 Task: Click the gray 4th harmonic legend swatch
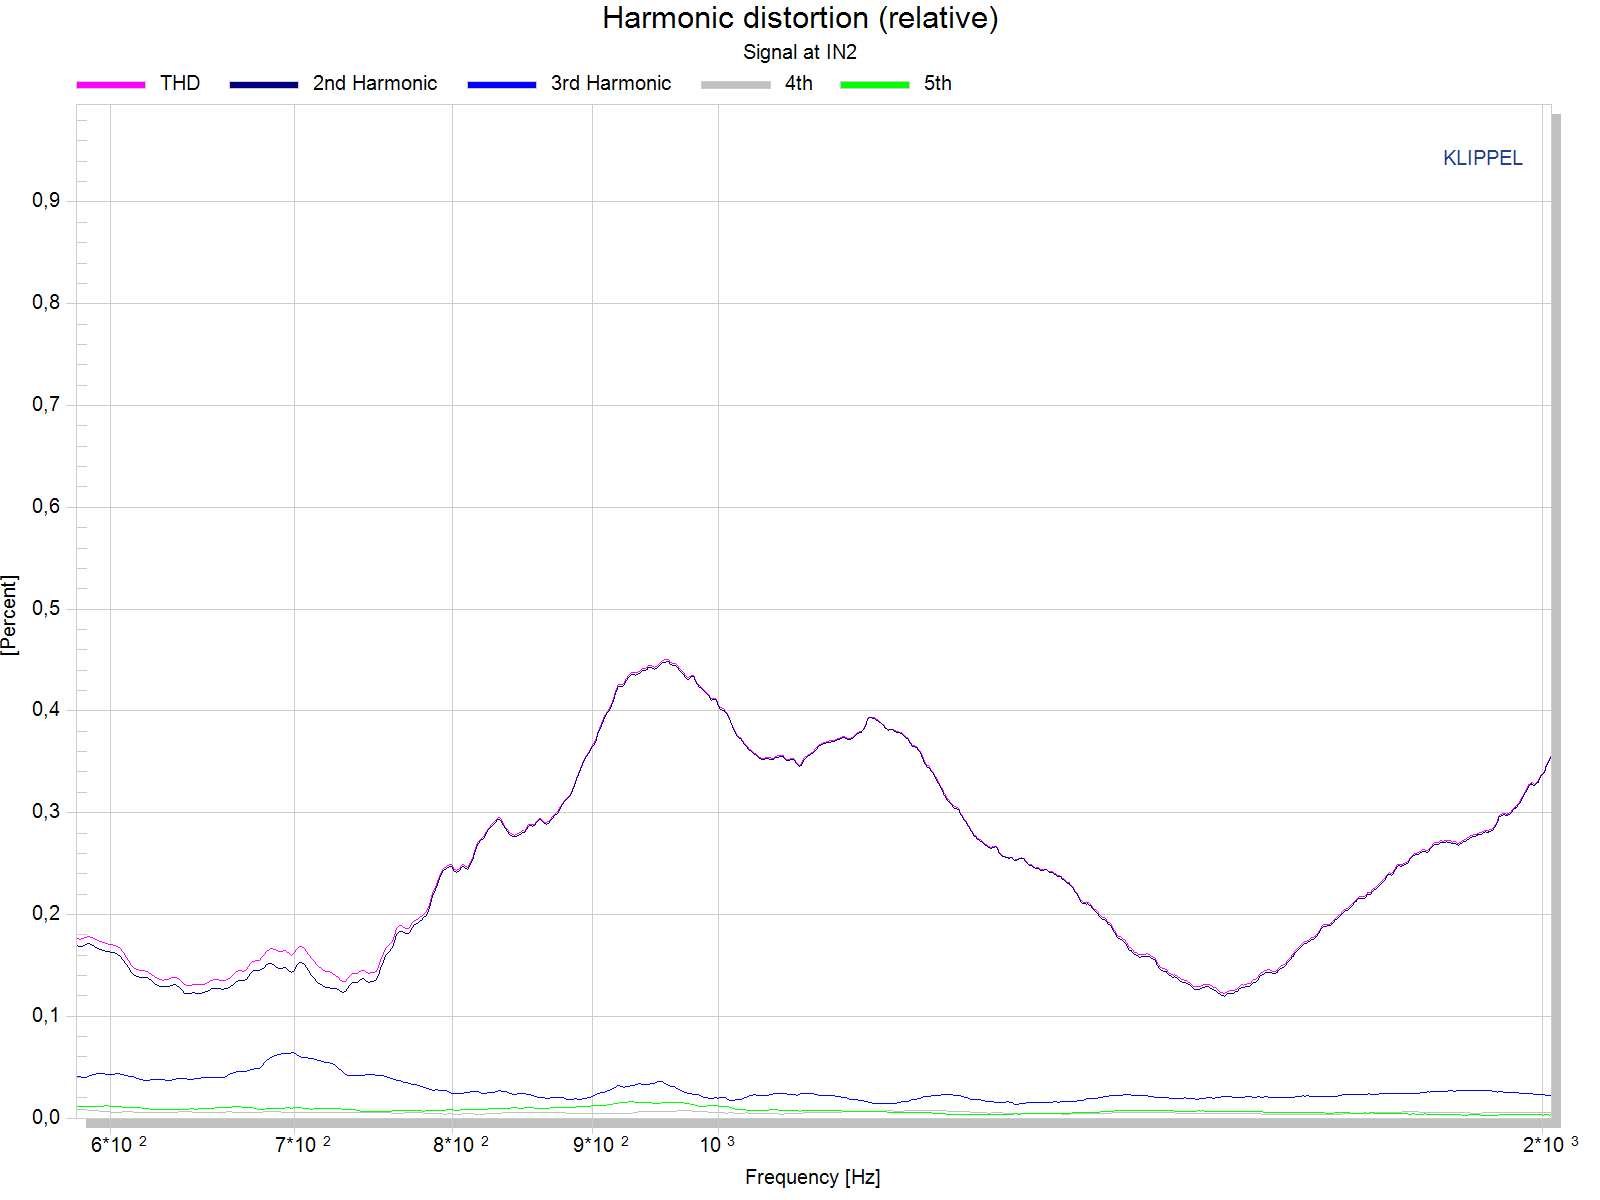[736, 85]
